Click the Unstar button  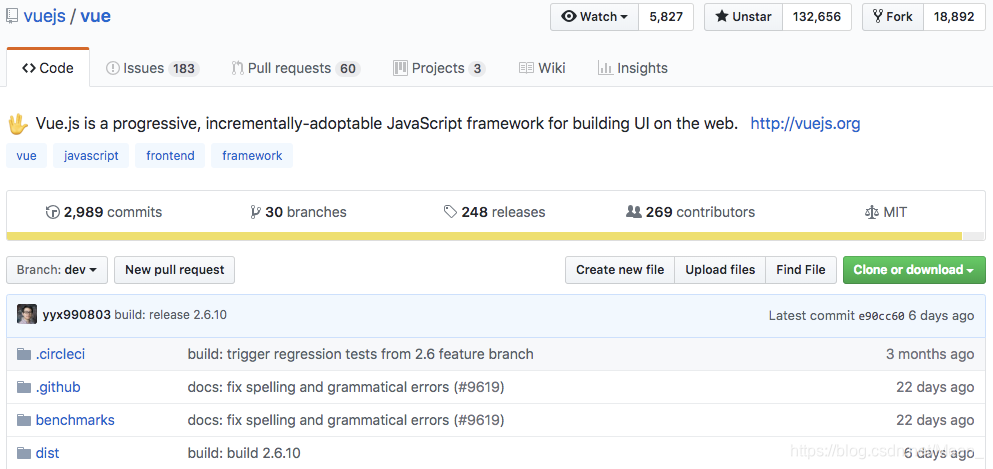tap(743, 17)
